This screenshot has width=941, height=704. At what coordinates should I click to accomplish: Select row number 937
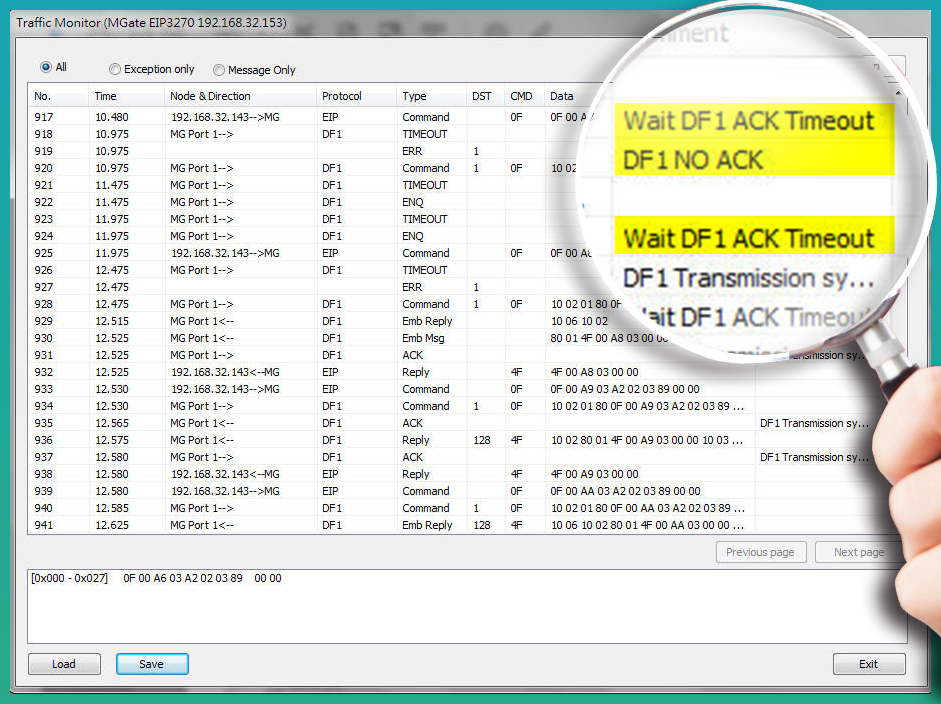point(44,457)
